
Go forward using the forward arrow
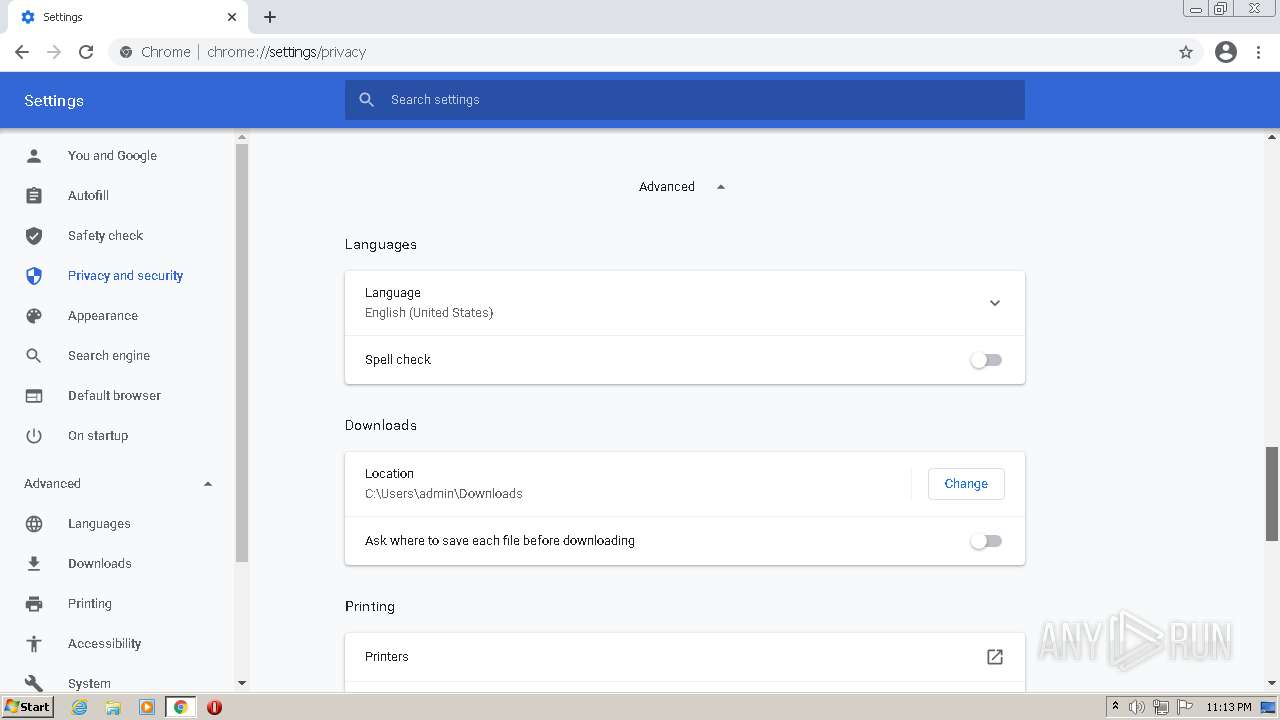pyautogui.click(x=54, y=52)
